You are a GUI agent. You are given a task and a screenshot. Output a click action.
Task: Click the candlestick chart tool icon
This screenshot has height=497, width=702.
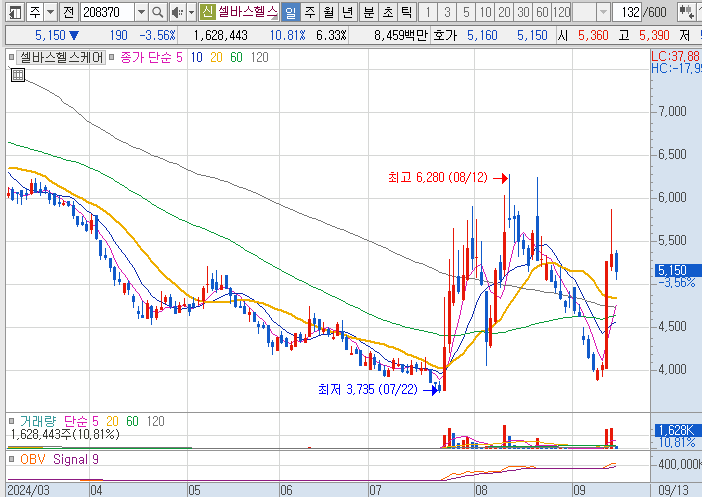click(x=686, y=12)
